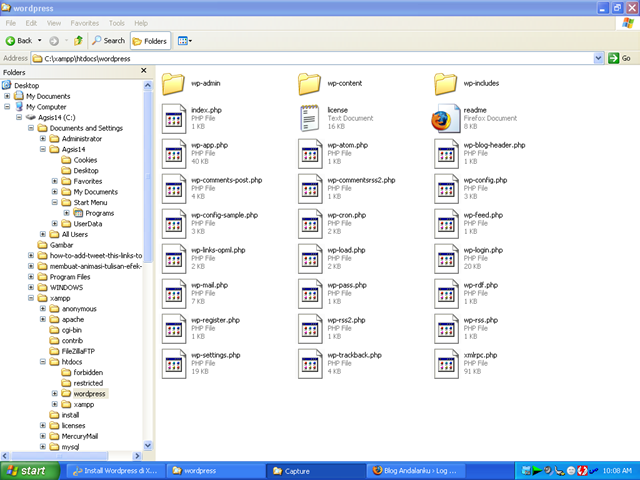The height and width of the screenshot is (480, 640).
Task: Switch to Capture taskbar window
Action: tap(316, 471)
